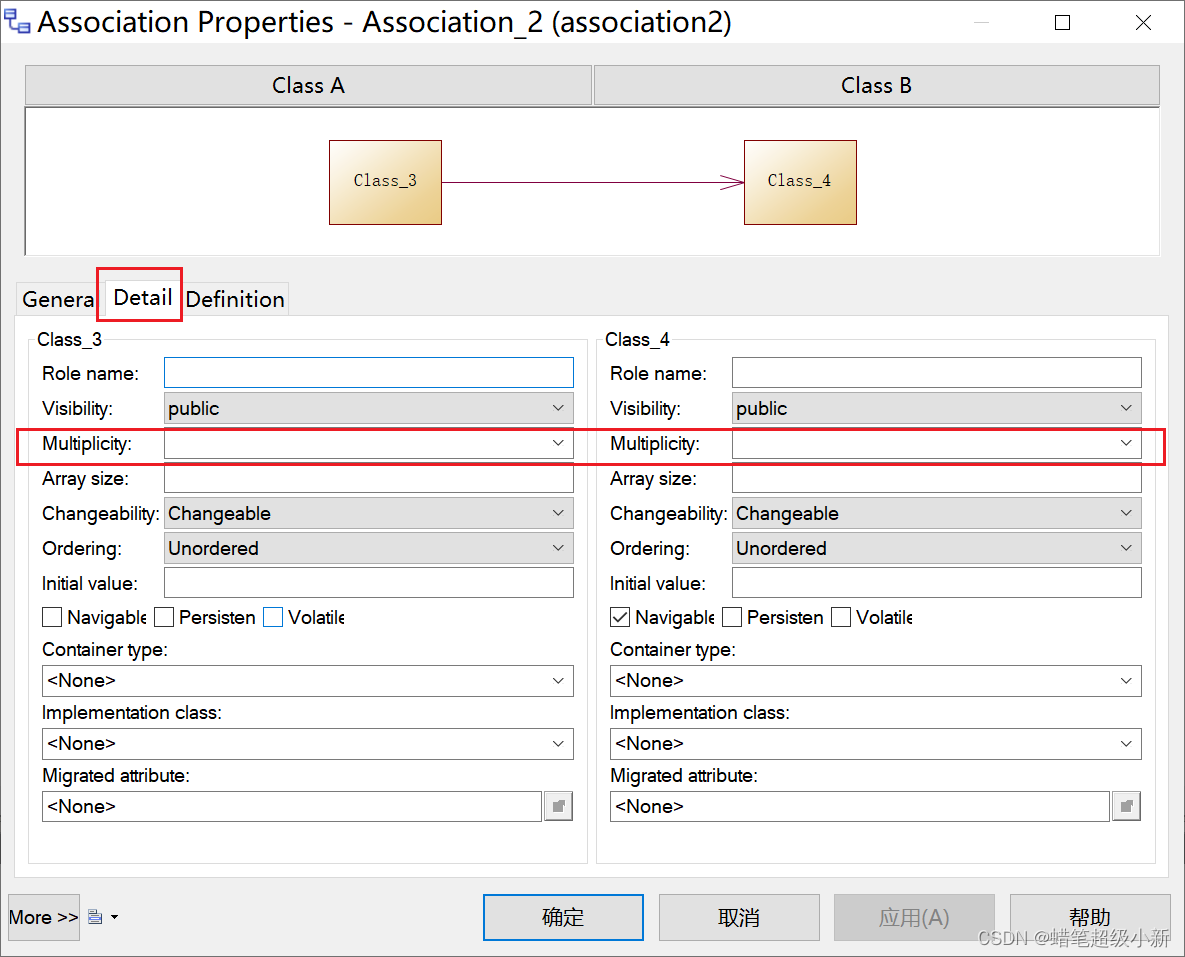Open the Class_3 migrated attribute properties icon
The height and width of the screenshot is (957, 1185).
(x=558, y=807)
